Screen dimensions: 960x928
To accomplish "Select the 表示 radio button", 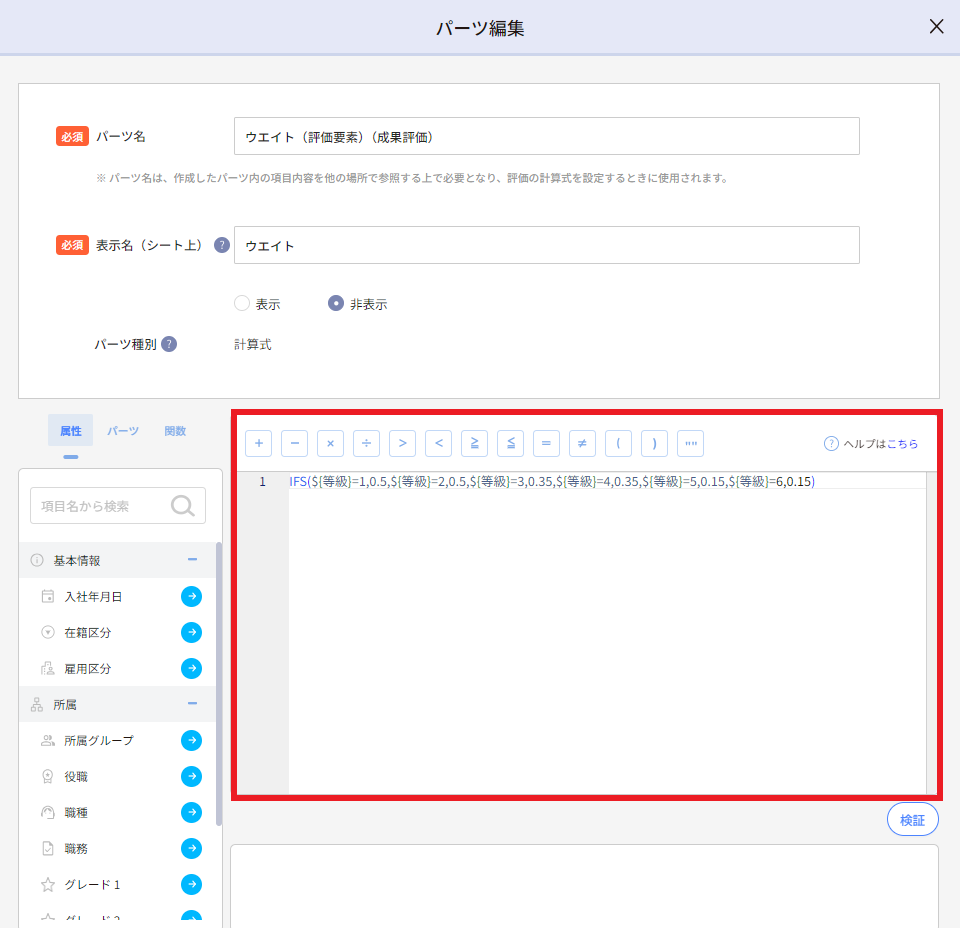I will pos(241,304).
